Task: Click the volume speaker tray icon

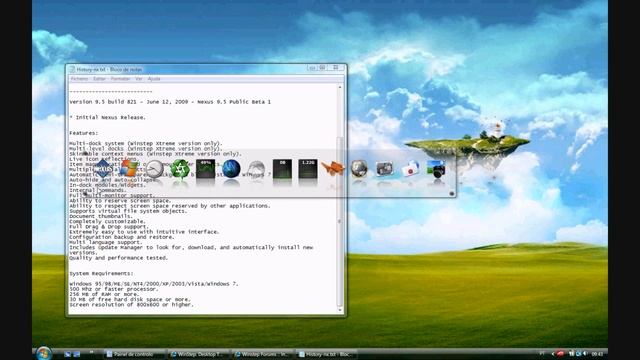Action: (586, 353)
